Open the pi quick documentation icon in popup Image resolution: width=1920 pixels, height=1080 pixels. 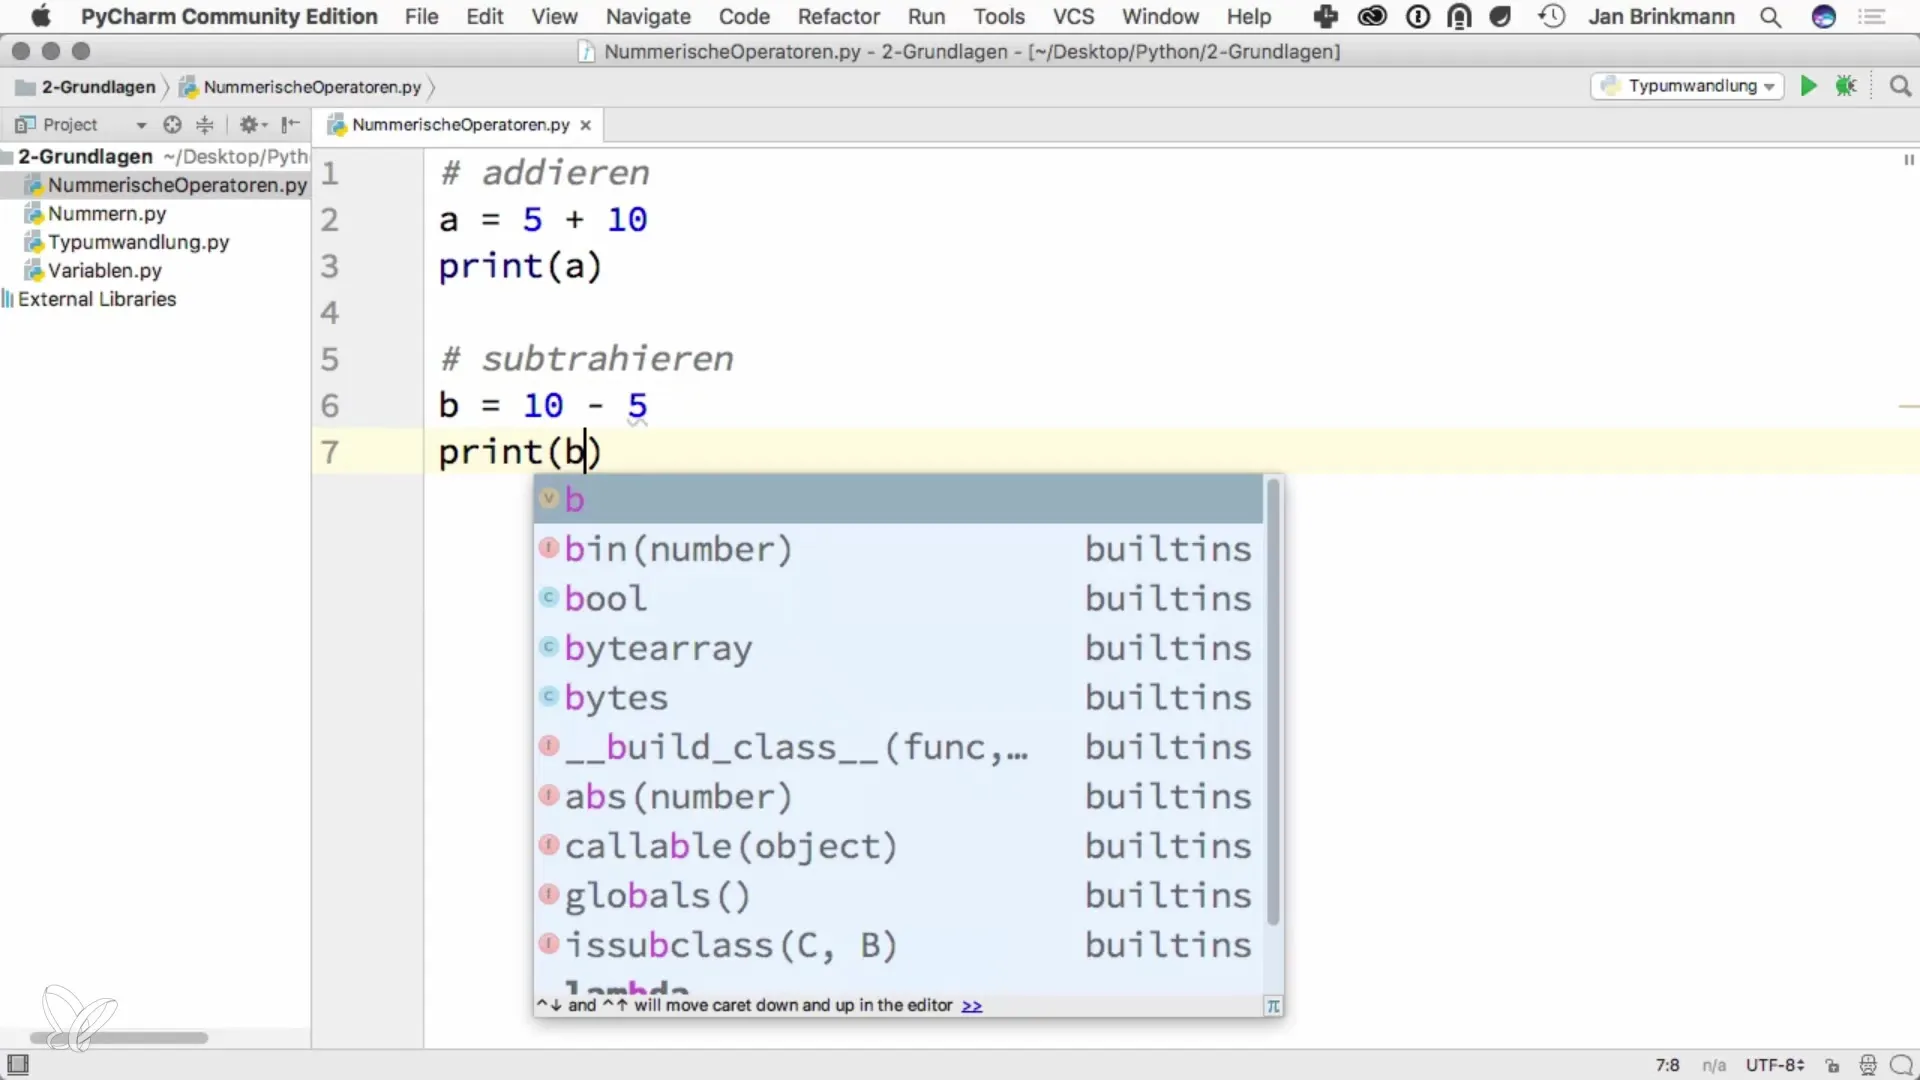click(1273, 1006)
